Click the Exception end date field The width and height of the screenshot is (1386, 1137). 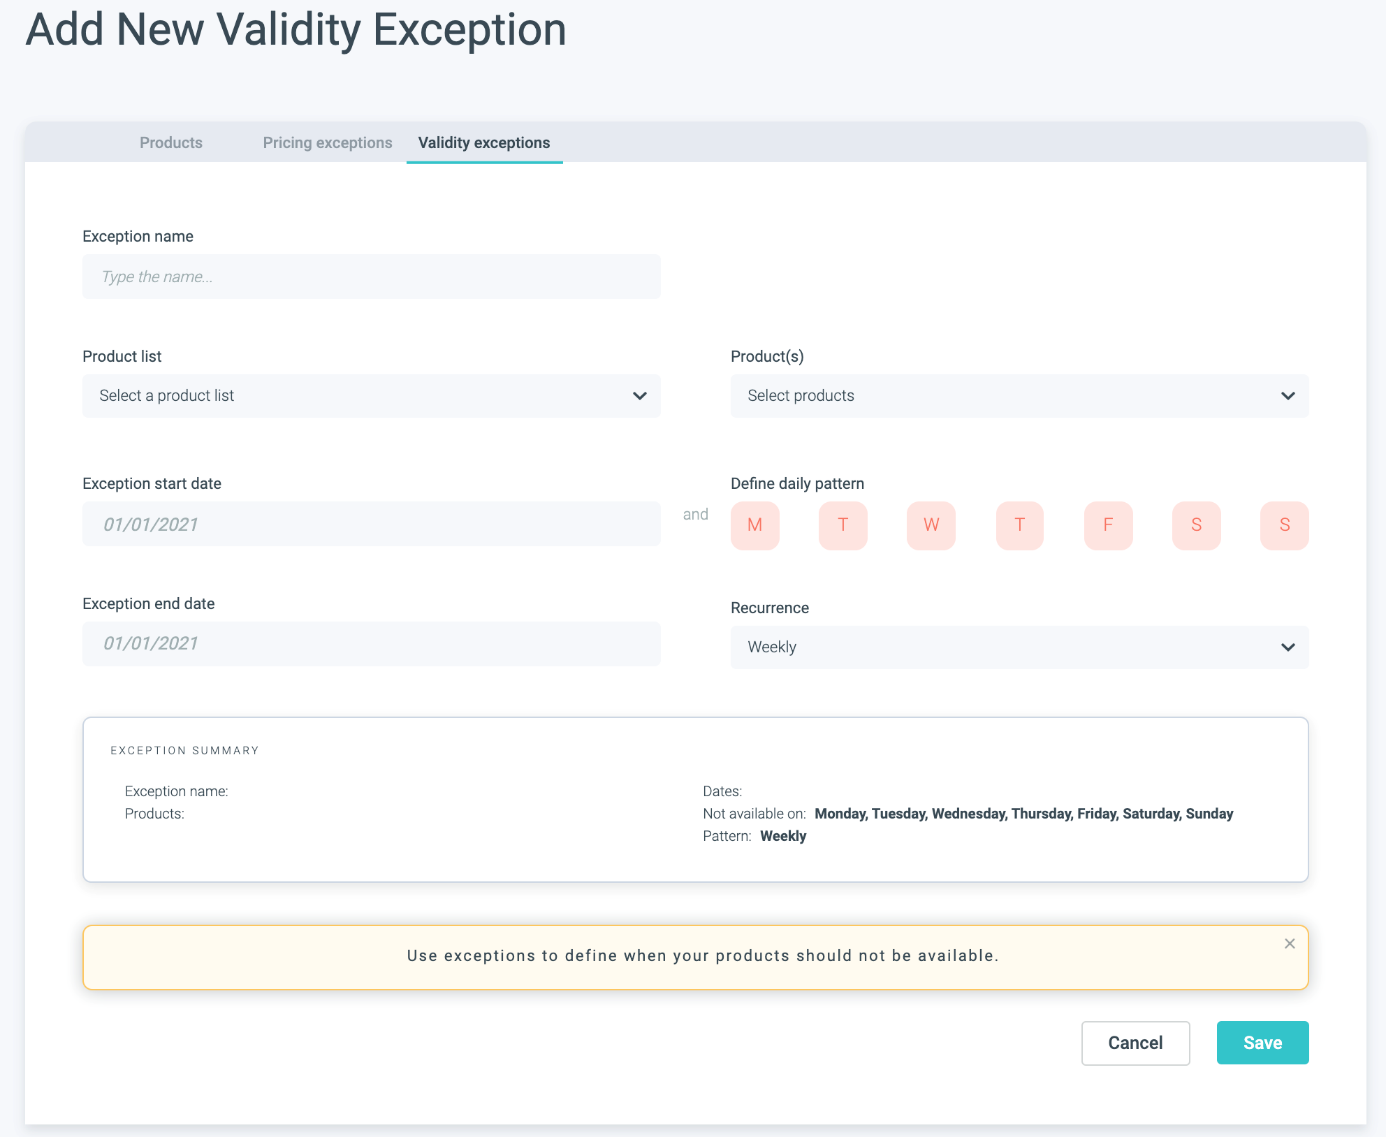tap(371, 644)
